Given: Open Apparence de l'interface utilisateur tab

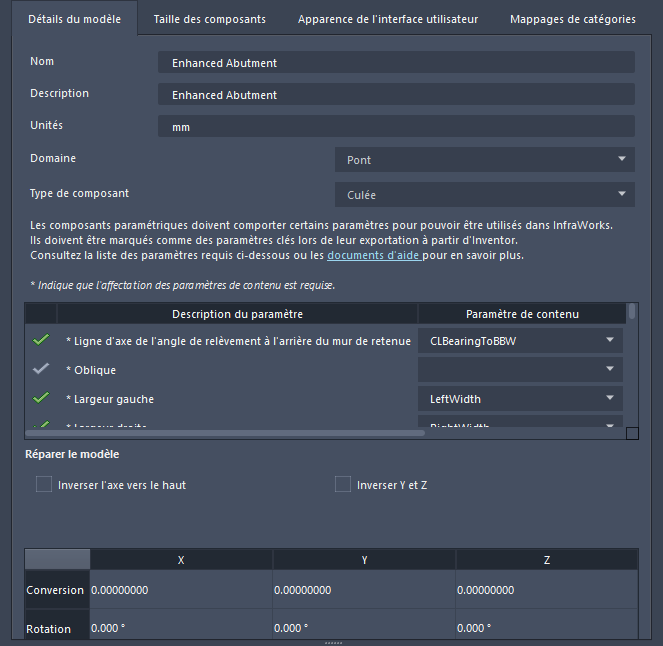Looking at the screenshot, I should pyautogui.click(x=388, y=19).
